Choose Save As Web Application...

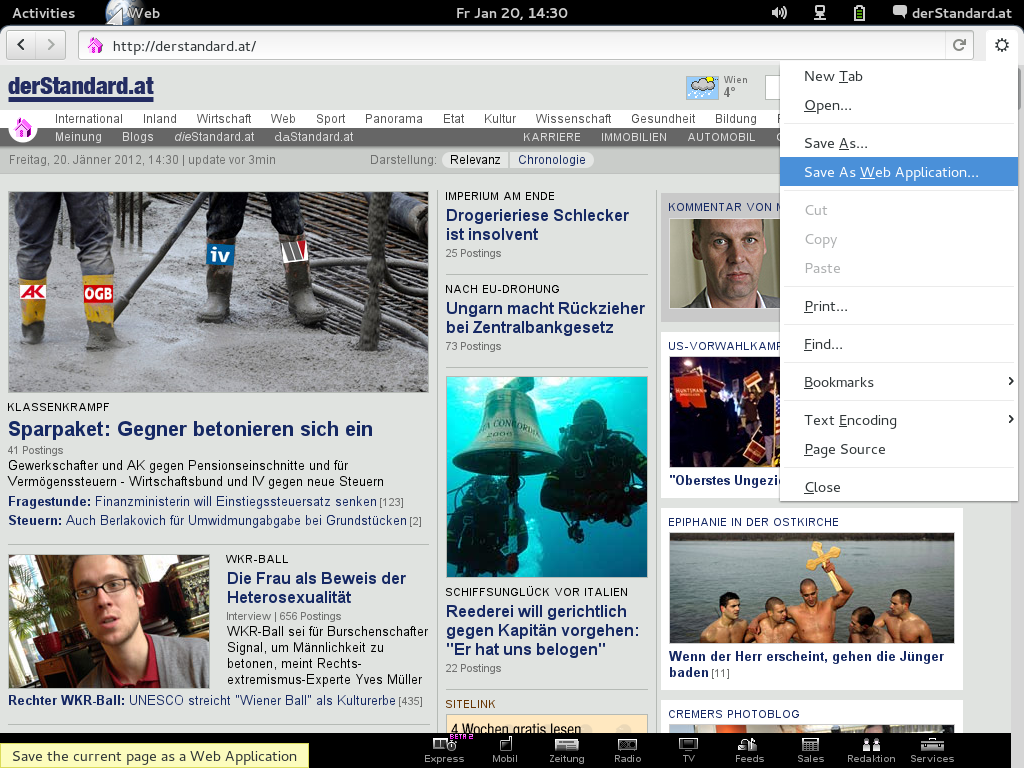(899, 172)
